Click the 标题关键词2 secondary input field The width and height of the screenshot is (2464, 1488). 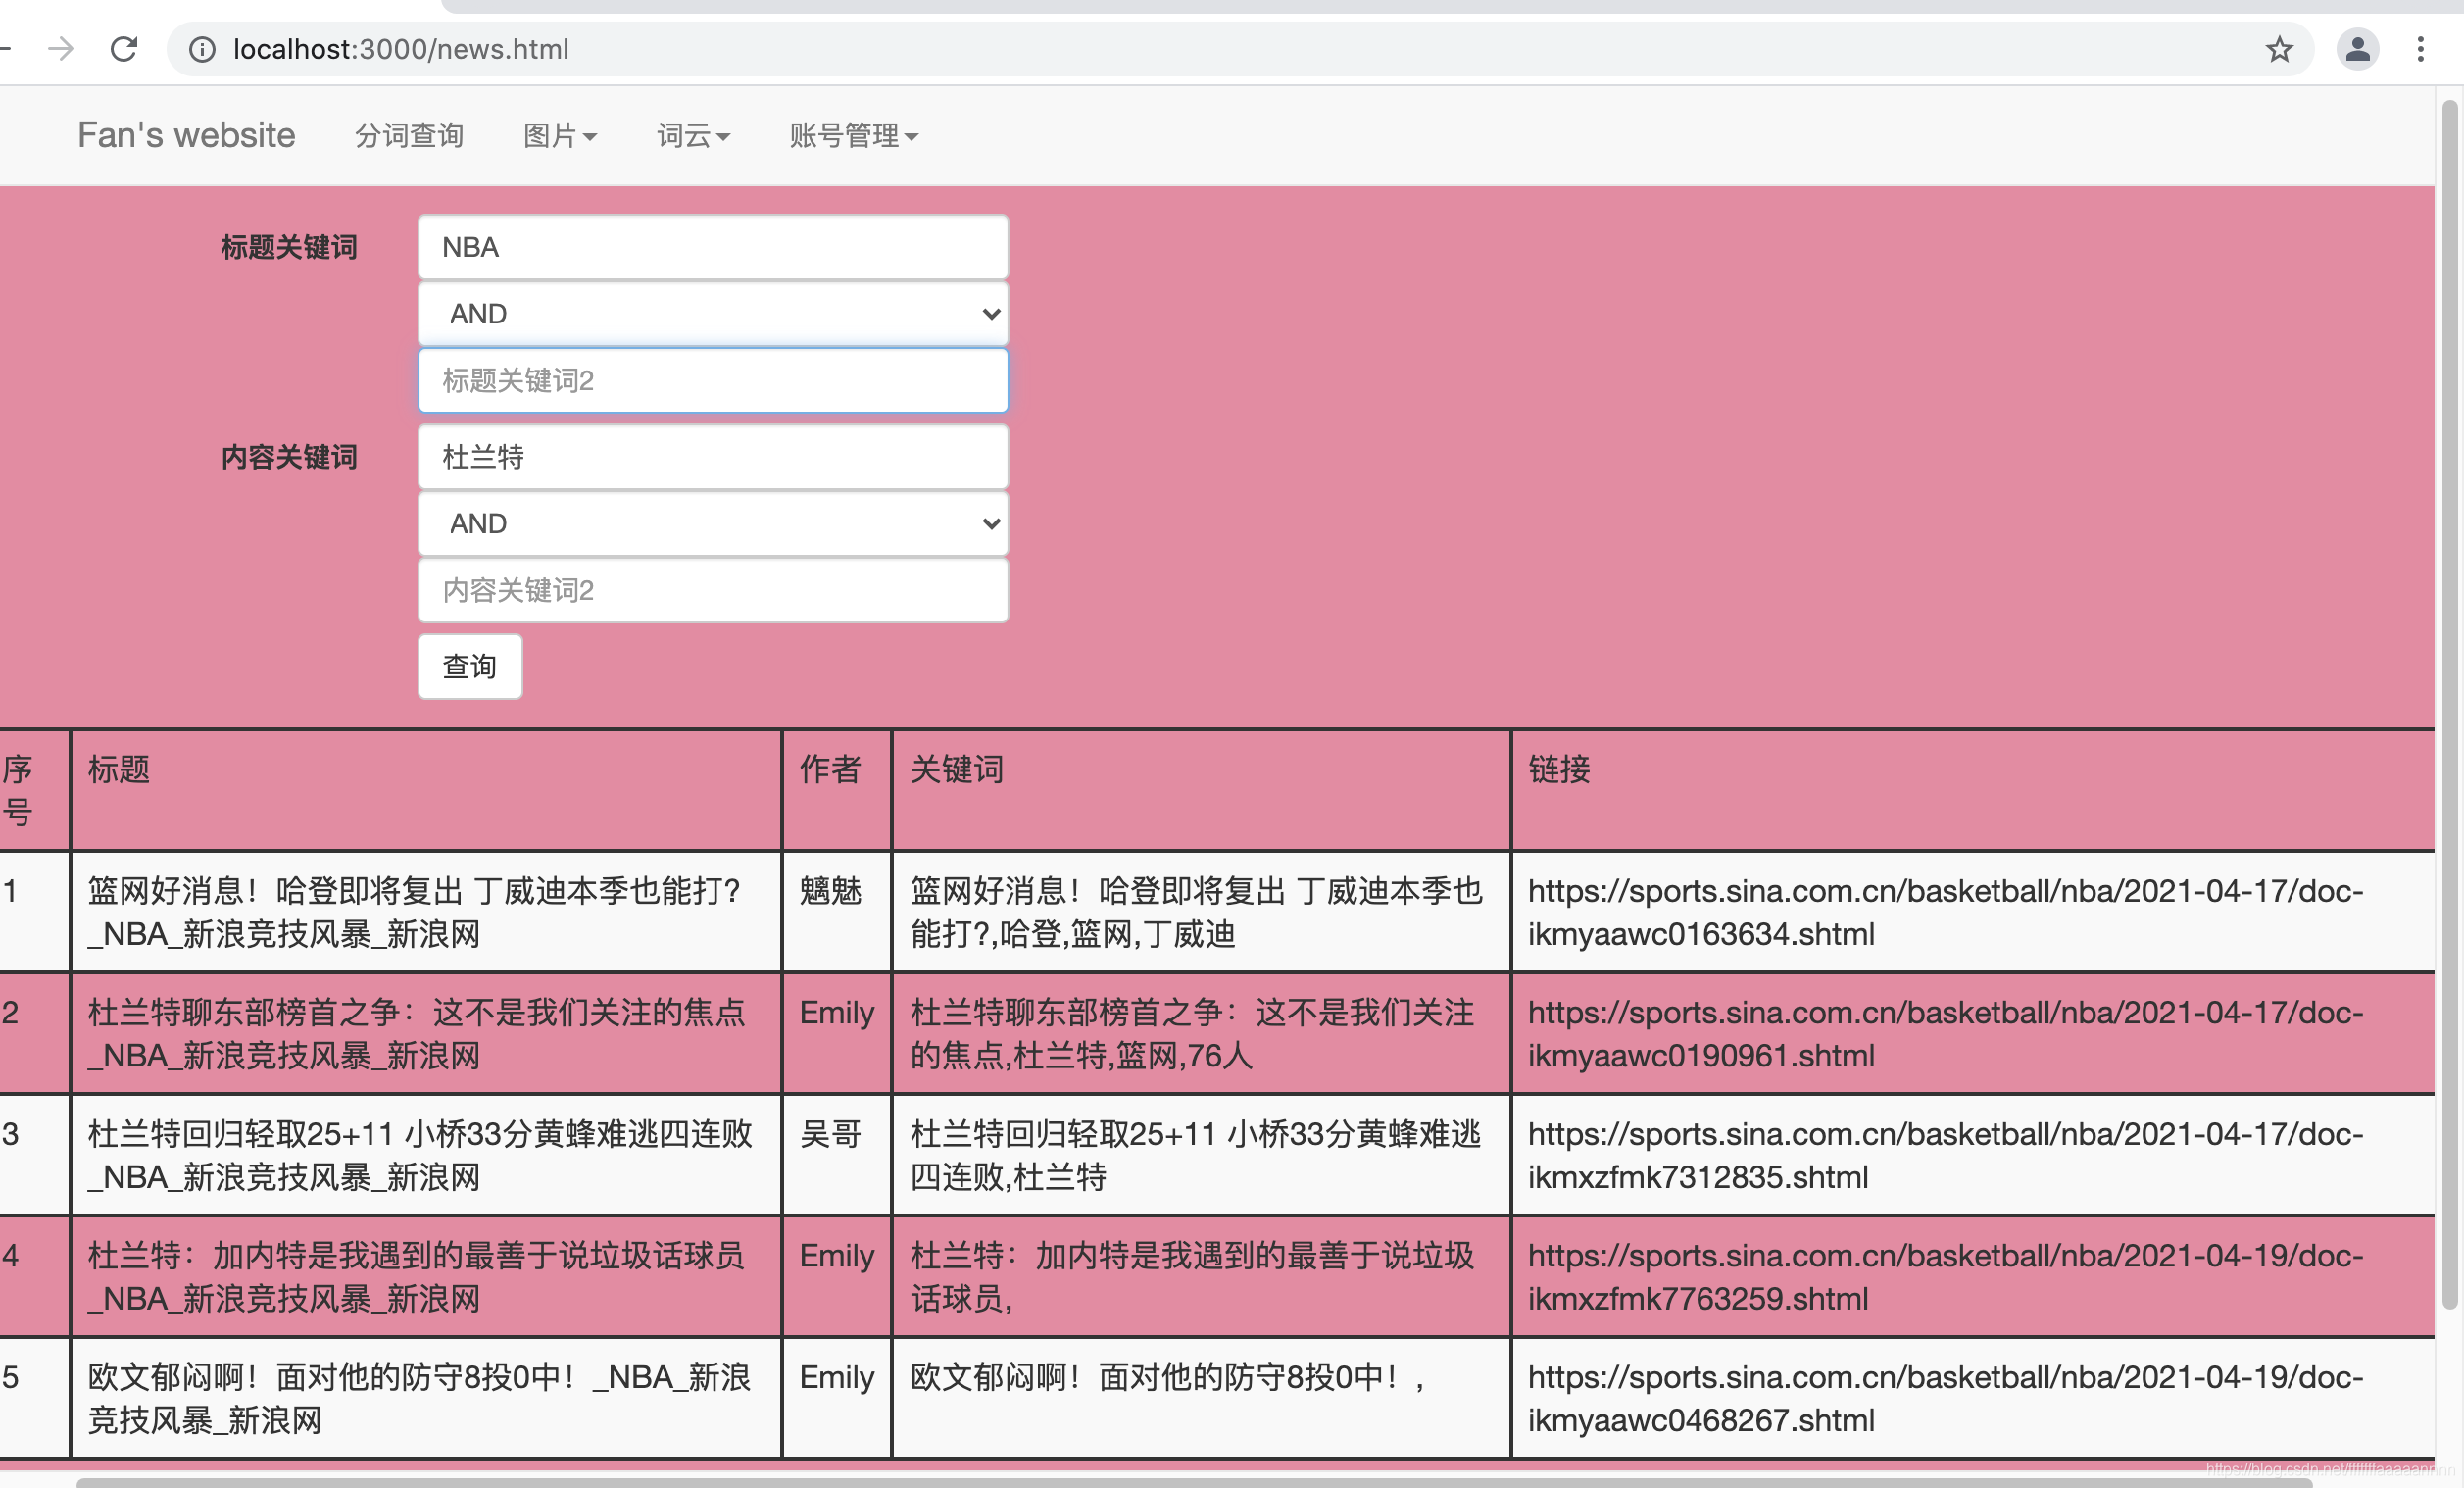(713, 380)
